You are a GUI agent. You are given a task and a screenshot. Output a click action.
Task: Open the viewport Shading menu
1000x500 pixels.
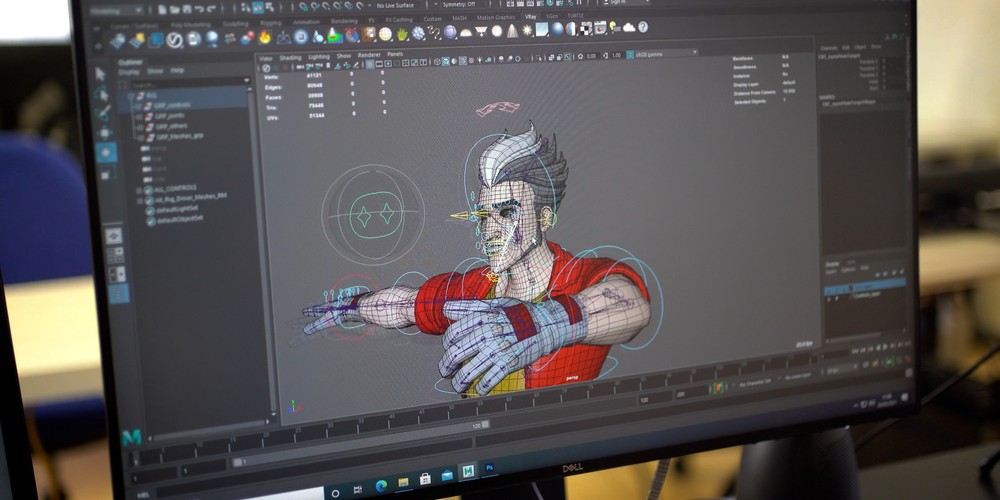pos(290,57)
